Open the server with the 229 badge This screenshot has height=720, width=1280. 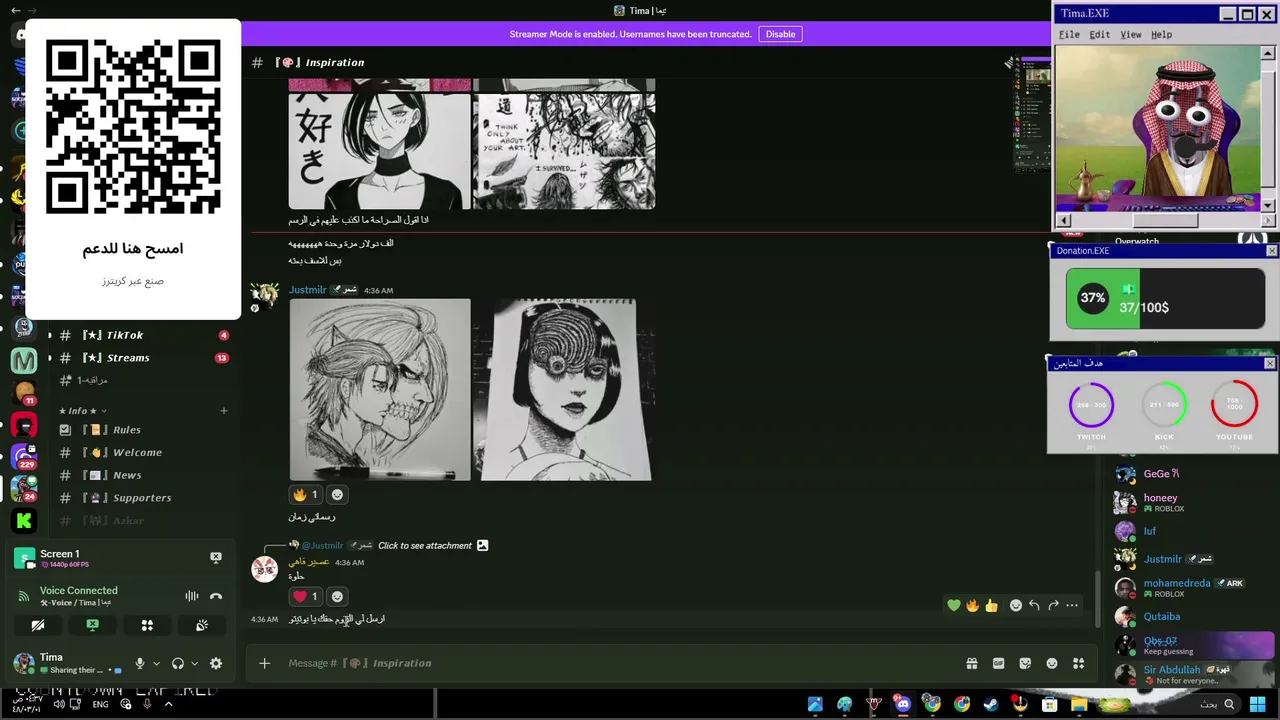(24, 457)
